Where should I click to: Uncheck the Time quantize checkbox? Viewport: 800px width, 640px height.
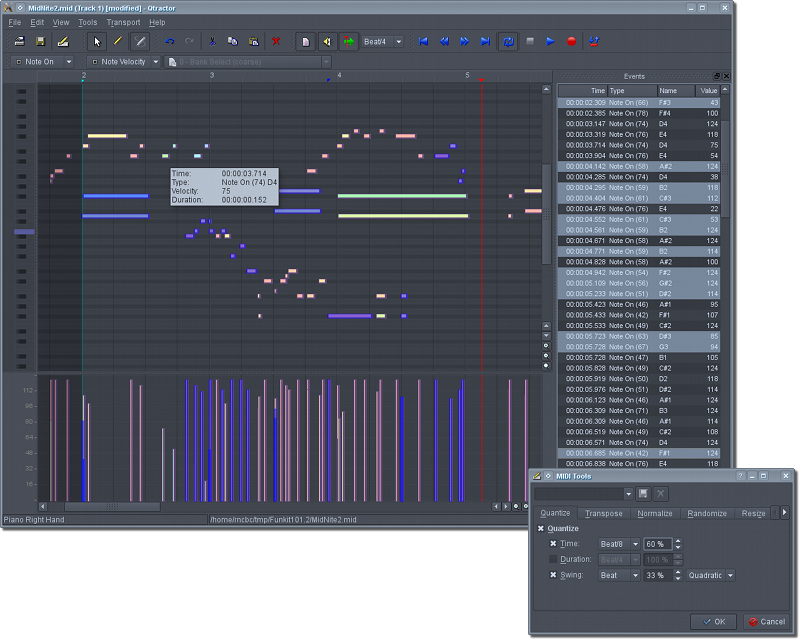point(553,544)
